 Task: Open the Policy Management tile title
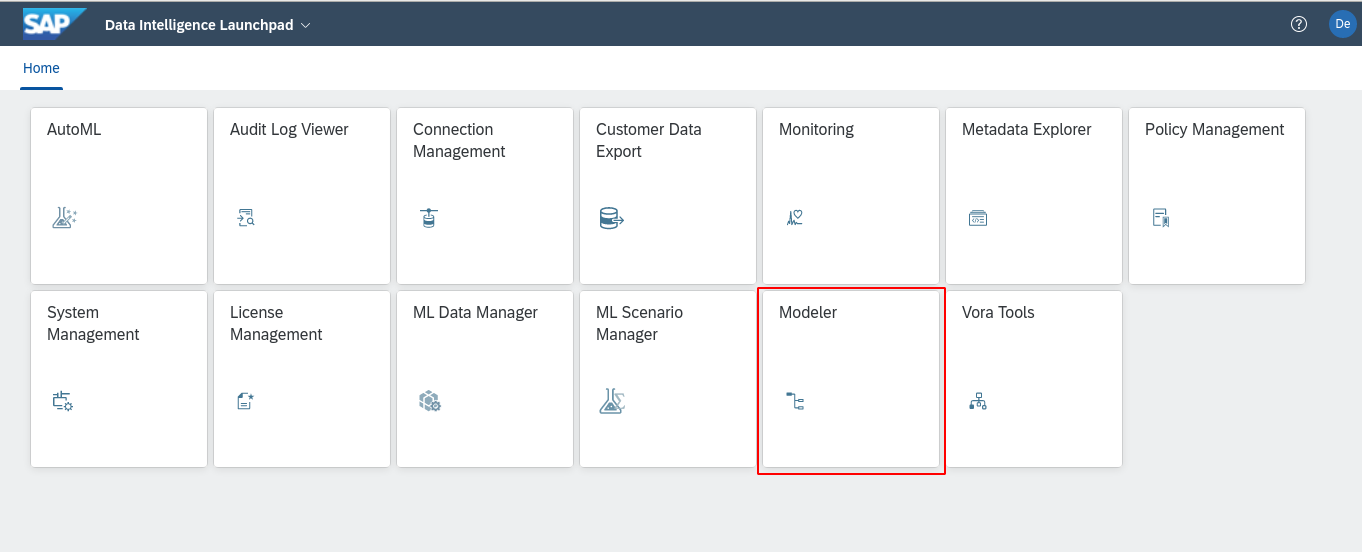pos(1214,129)
